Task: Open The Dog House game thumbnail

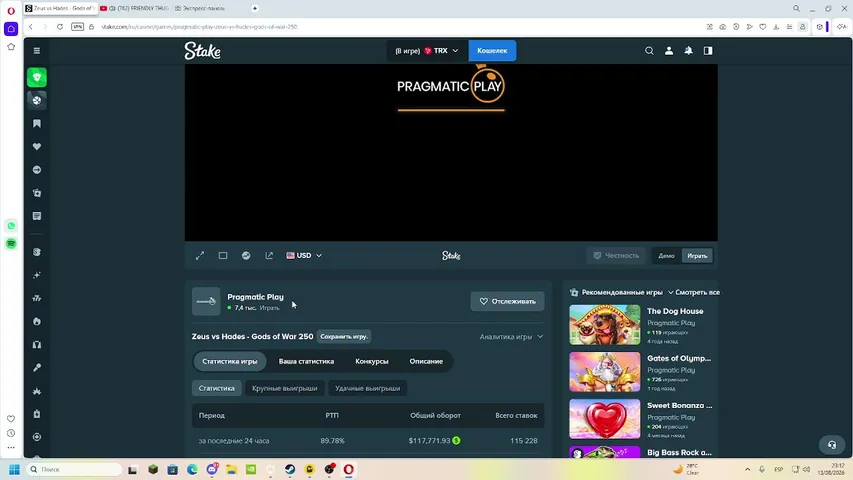Action: (605, 325)
